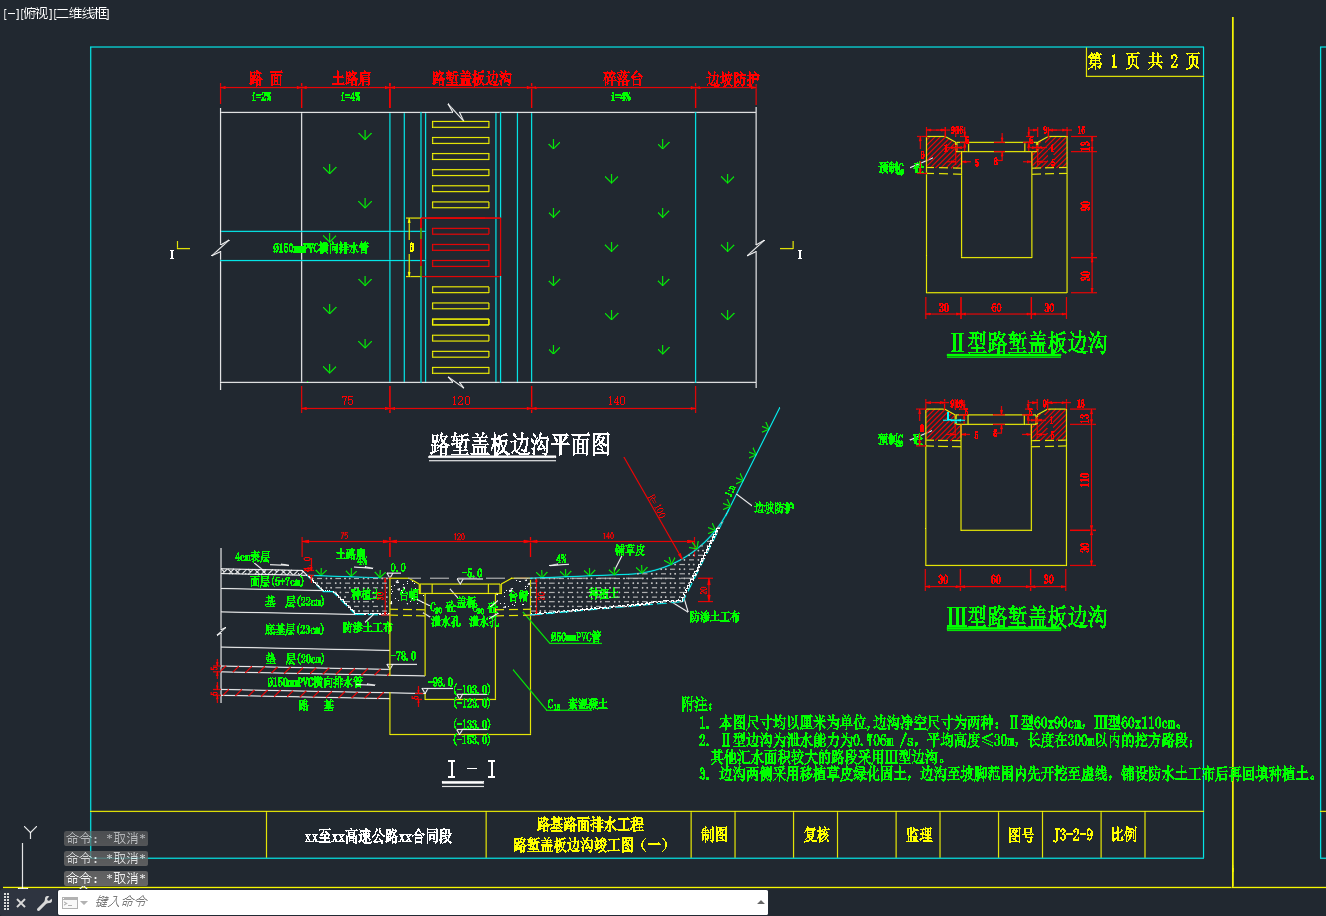Click the 比例 scale cell
Screen dimensions: 1326x916
[1124, 834]
